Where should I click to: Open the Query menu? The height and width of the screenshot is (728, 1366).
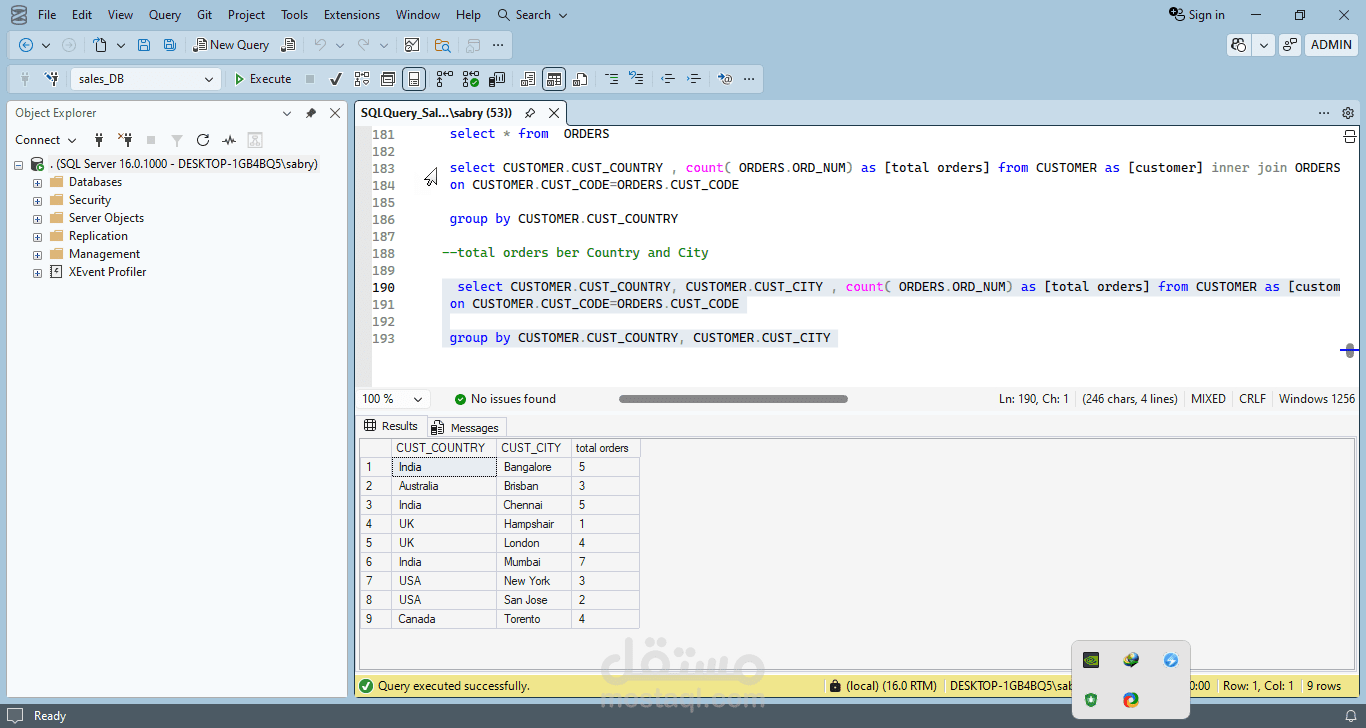[165, 15]
